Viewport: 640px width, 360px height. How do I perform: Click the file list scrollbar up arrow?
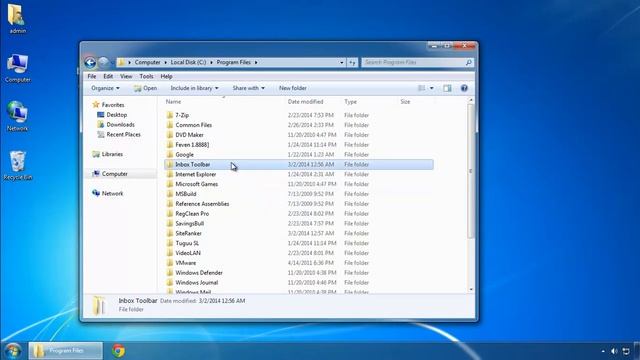(x=471, y=100)
